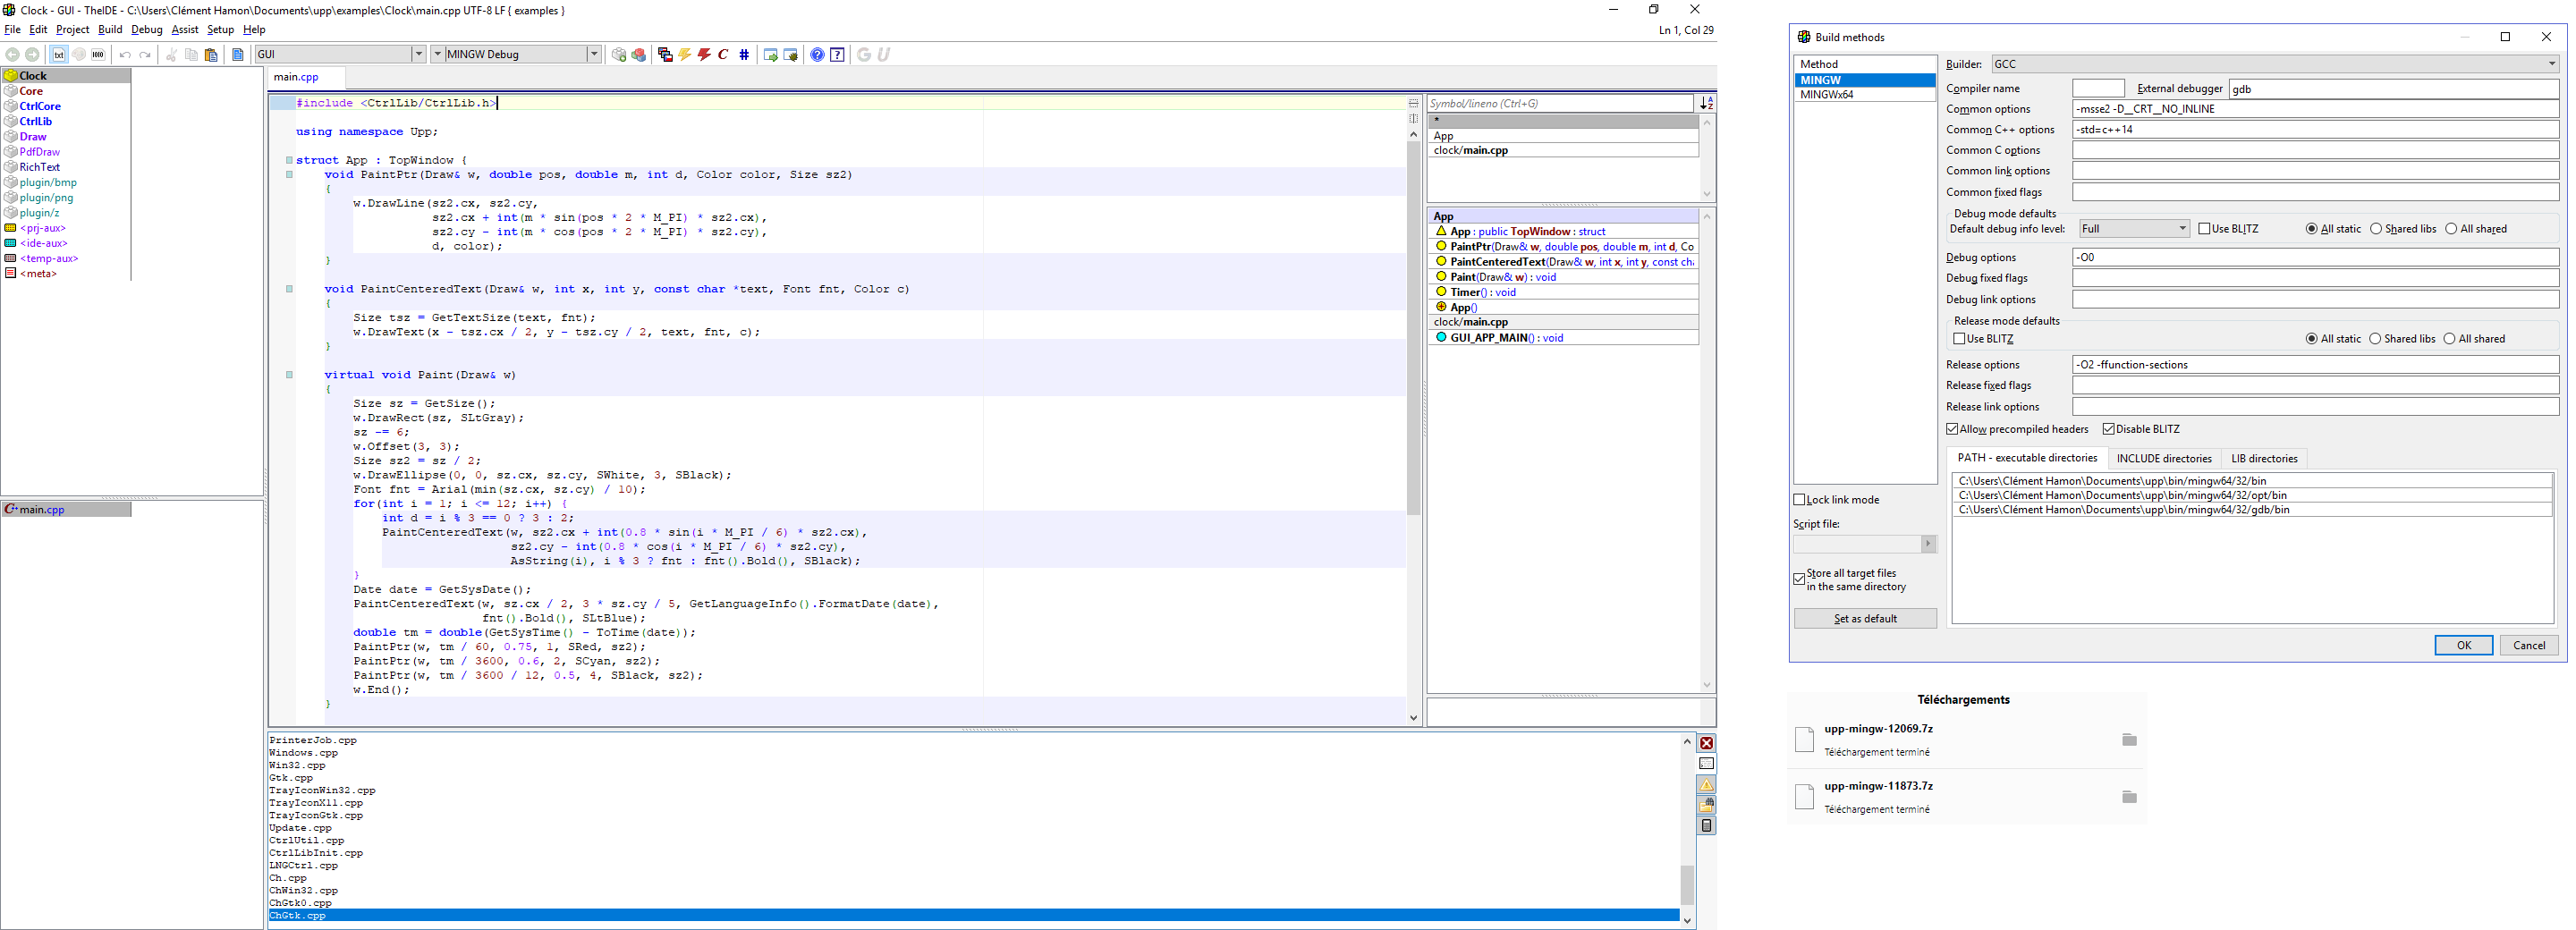Viewport: 2576px width, 930px height.
Task: Click the Symbol/lineno search field
Action: coord(1558,103)
